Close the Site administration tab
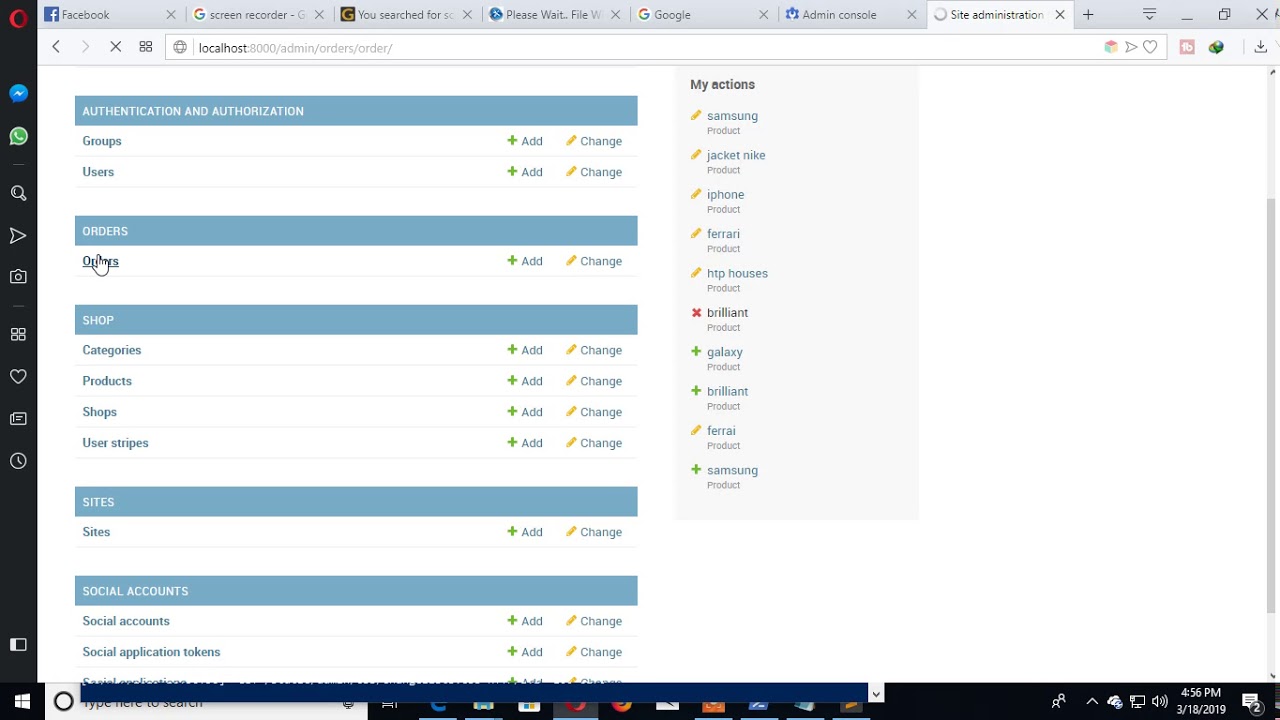Screen dimensions: 1280x720 pyautogui.click(x=1060, y=15)
